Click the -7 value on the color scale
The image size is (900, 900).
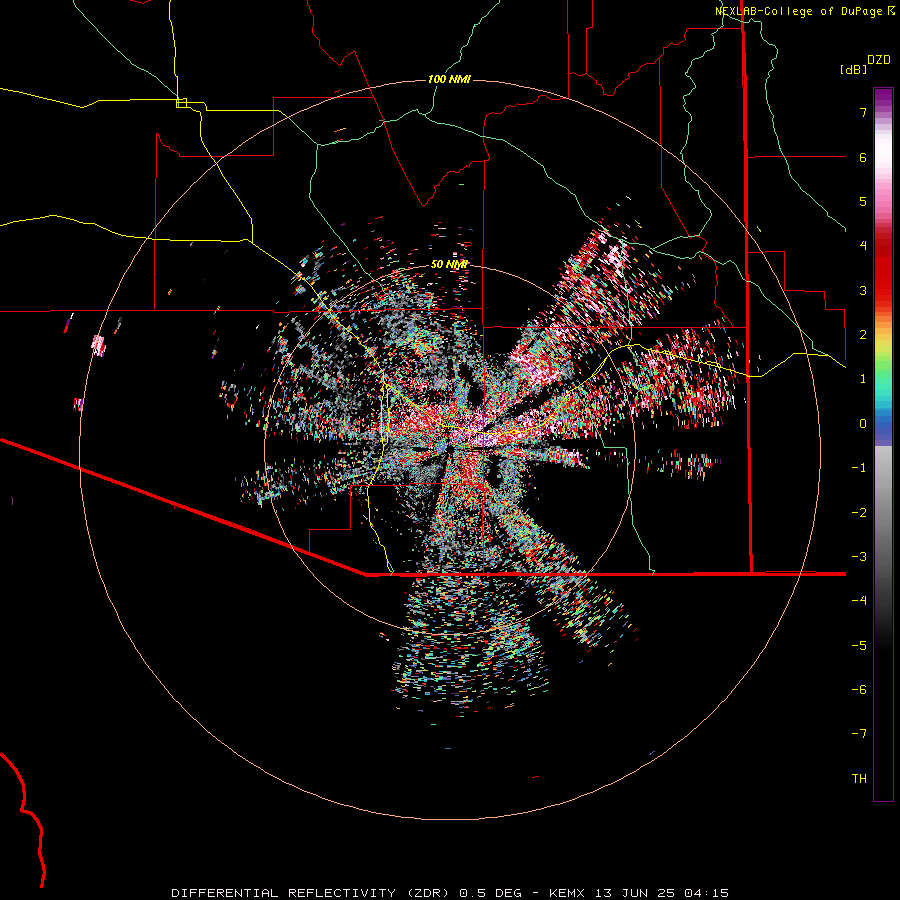pyautogui.click(x=859, y=734)
